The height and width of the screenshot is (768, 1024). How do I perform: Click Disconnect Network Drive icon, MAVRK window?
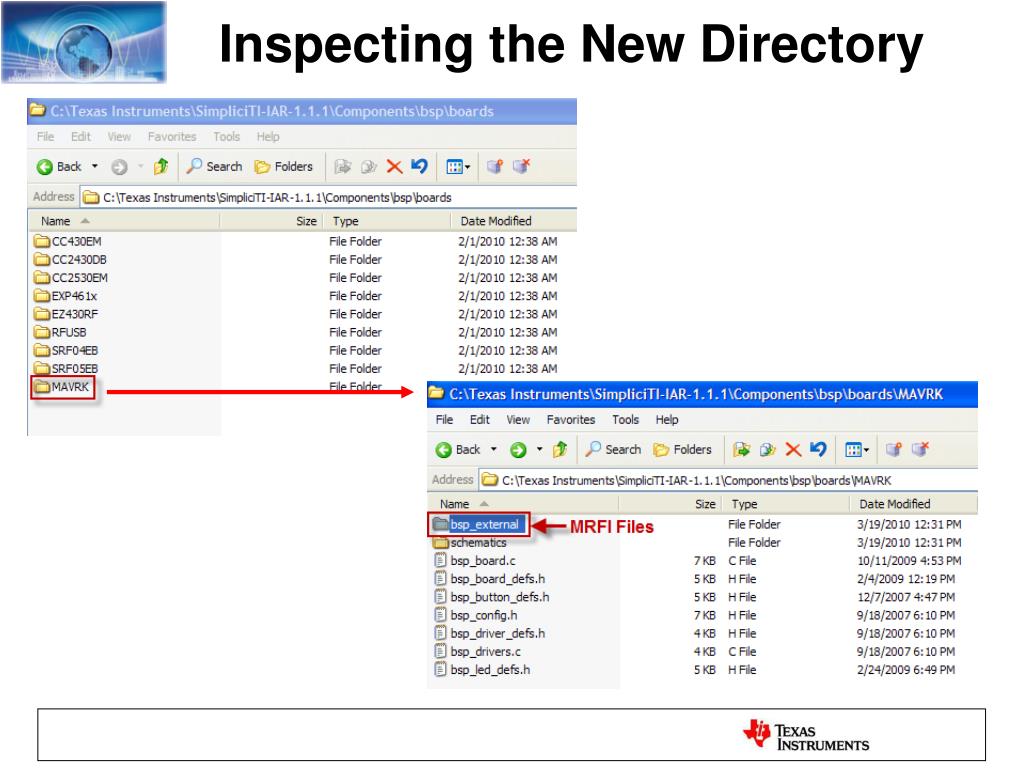[x=920, y=449]
